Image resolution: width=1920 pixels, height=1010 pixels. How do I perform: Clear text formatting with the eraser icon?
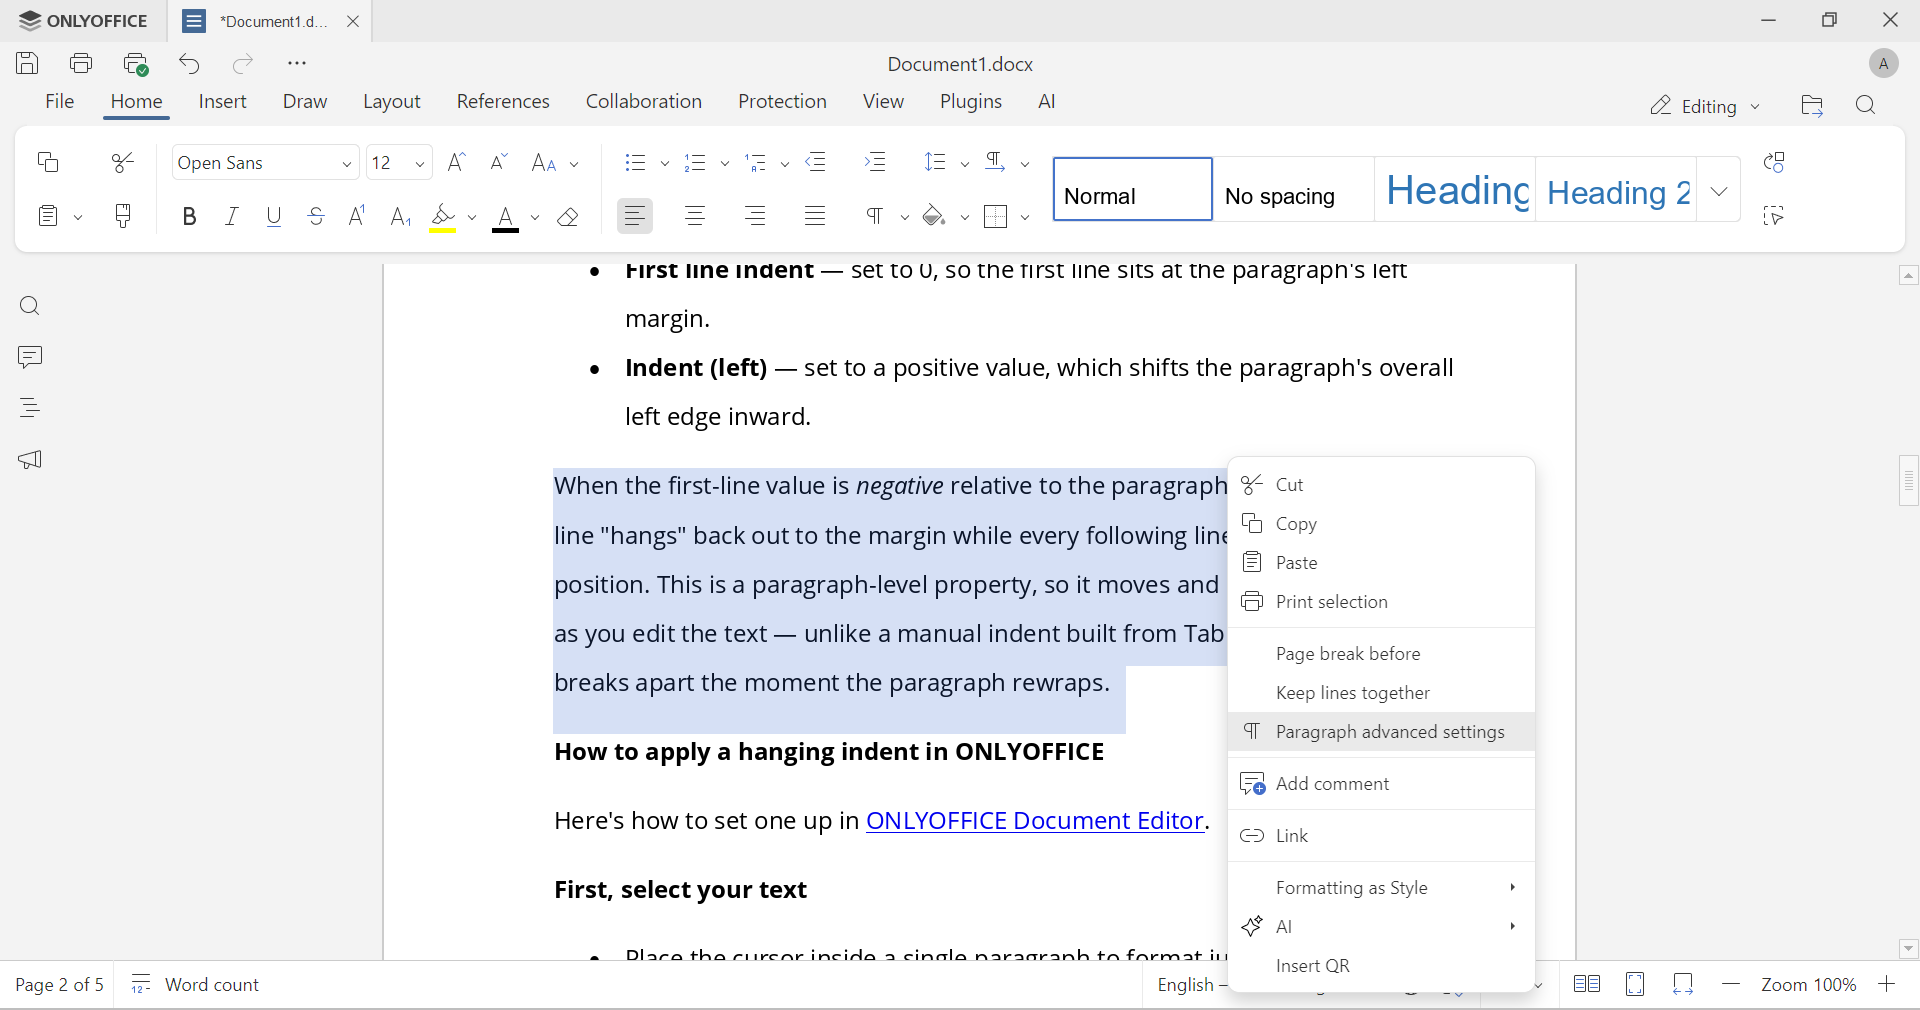click(x=568, y=217)
